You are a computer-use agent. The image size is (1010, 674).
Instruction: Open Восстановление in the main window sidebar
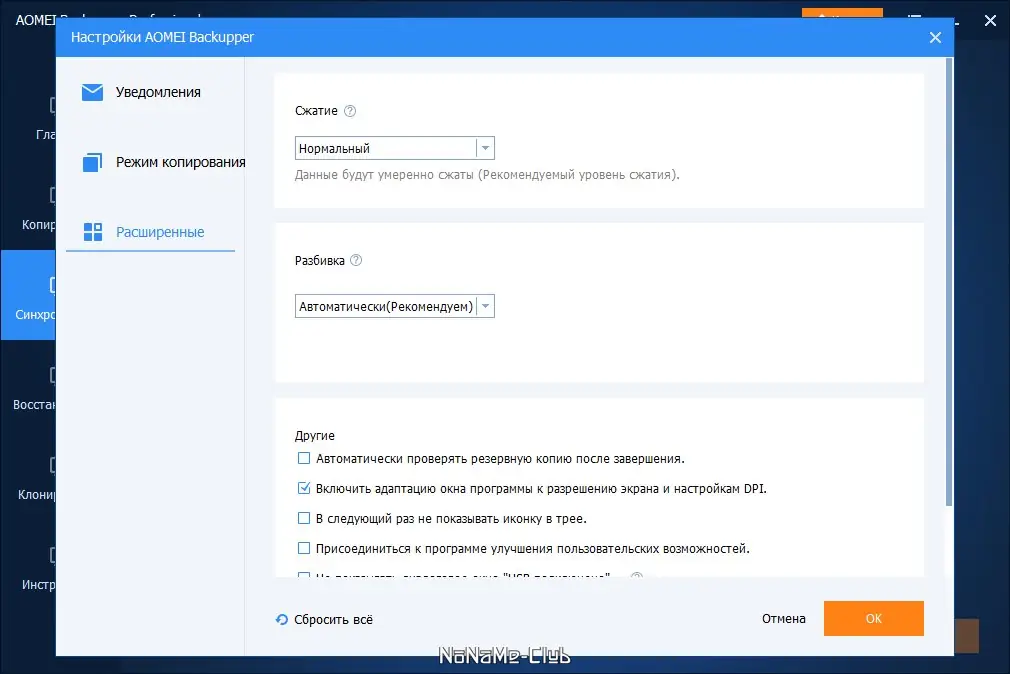28,388
